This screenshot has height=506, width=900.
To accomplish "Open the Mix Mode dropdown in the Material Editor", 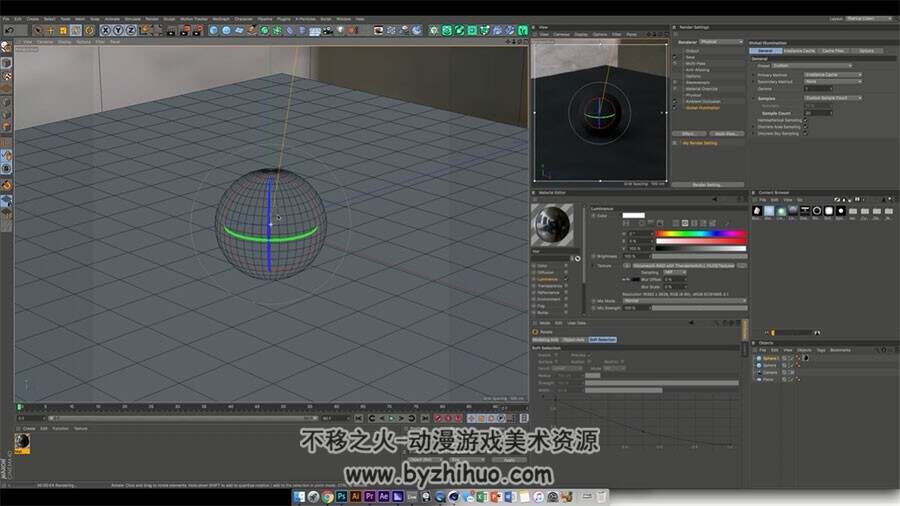I will tap(684, 301).
